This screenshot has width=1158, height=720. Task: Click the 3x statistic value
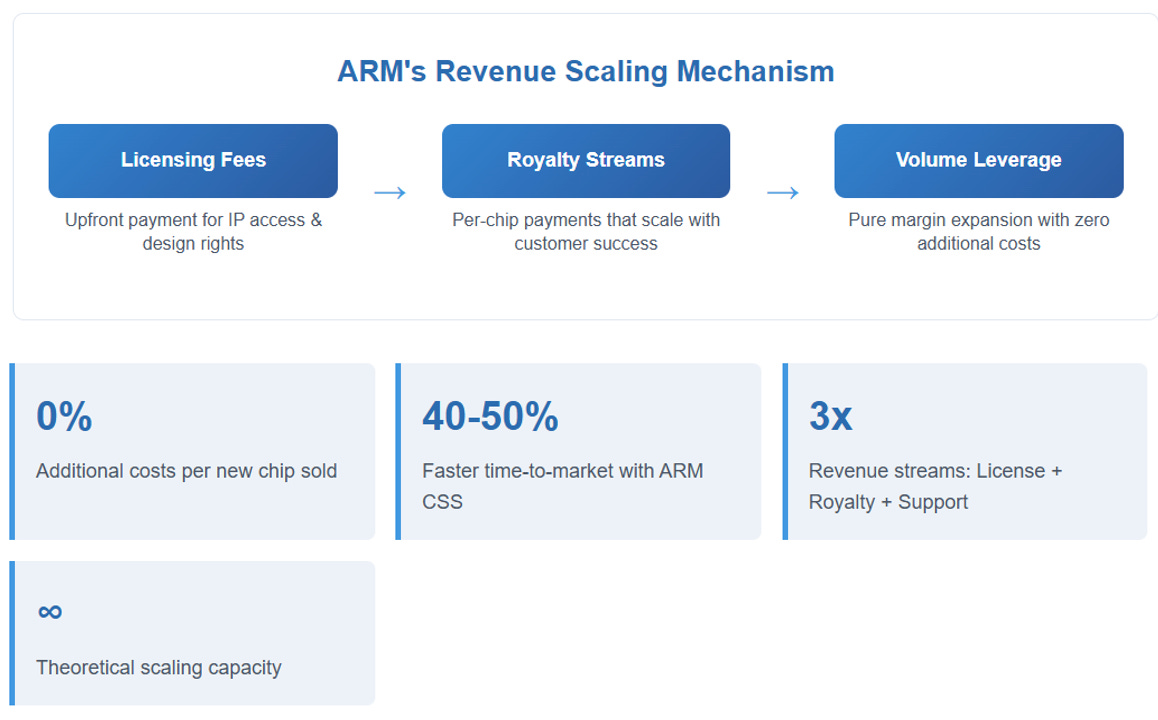(x=830, y=416)
